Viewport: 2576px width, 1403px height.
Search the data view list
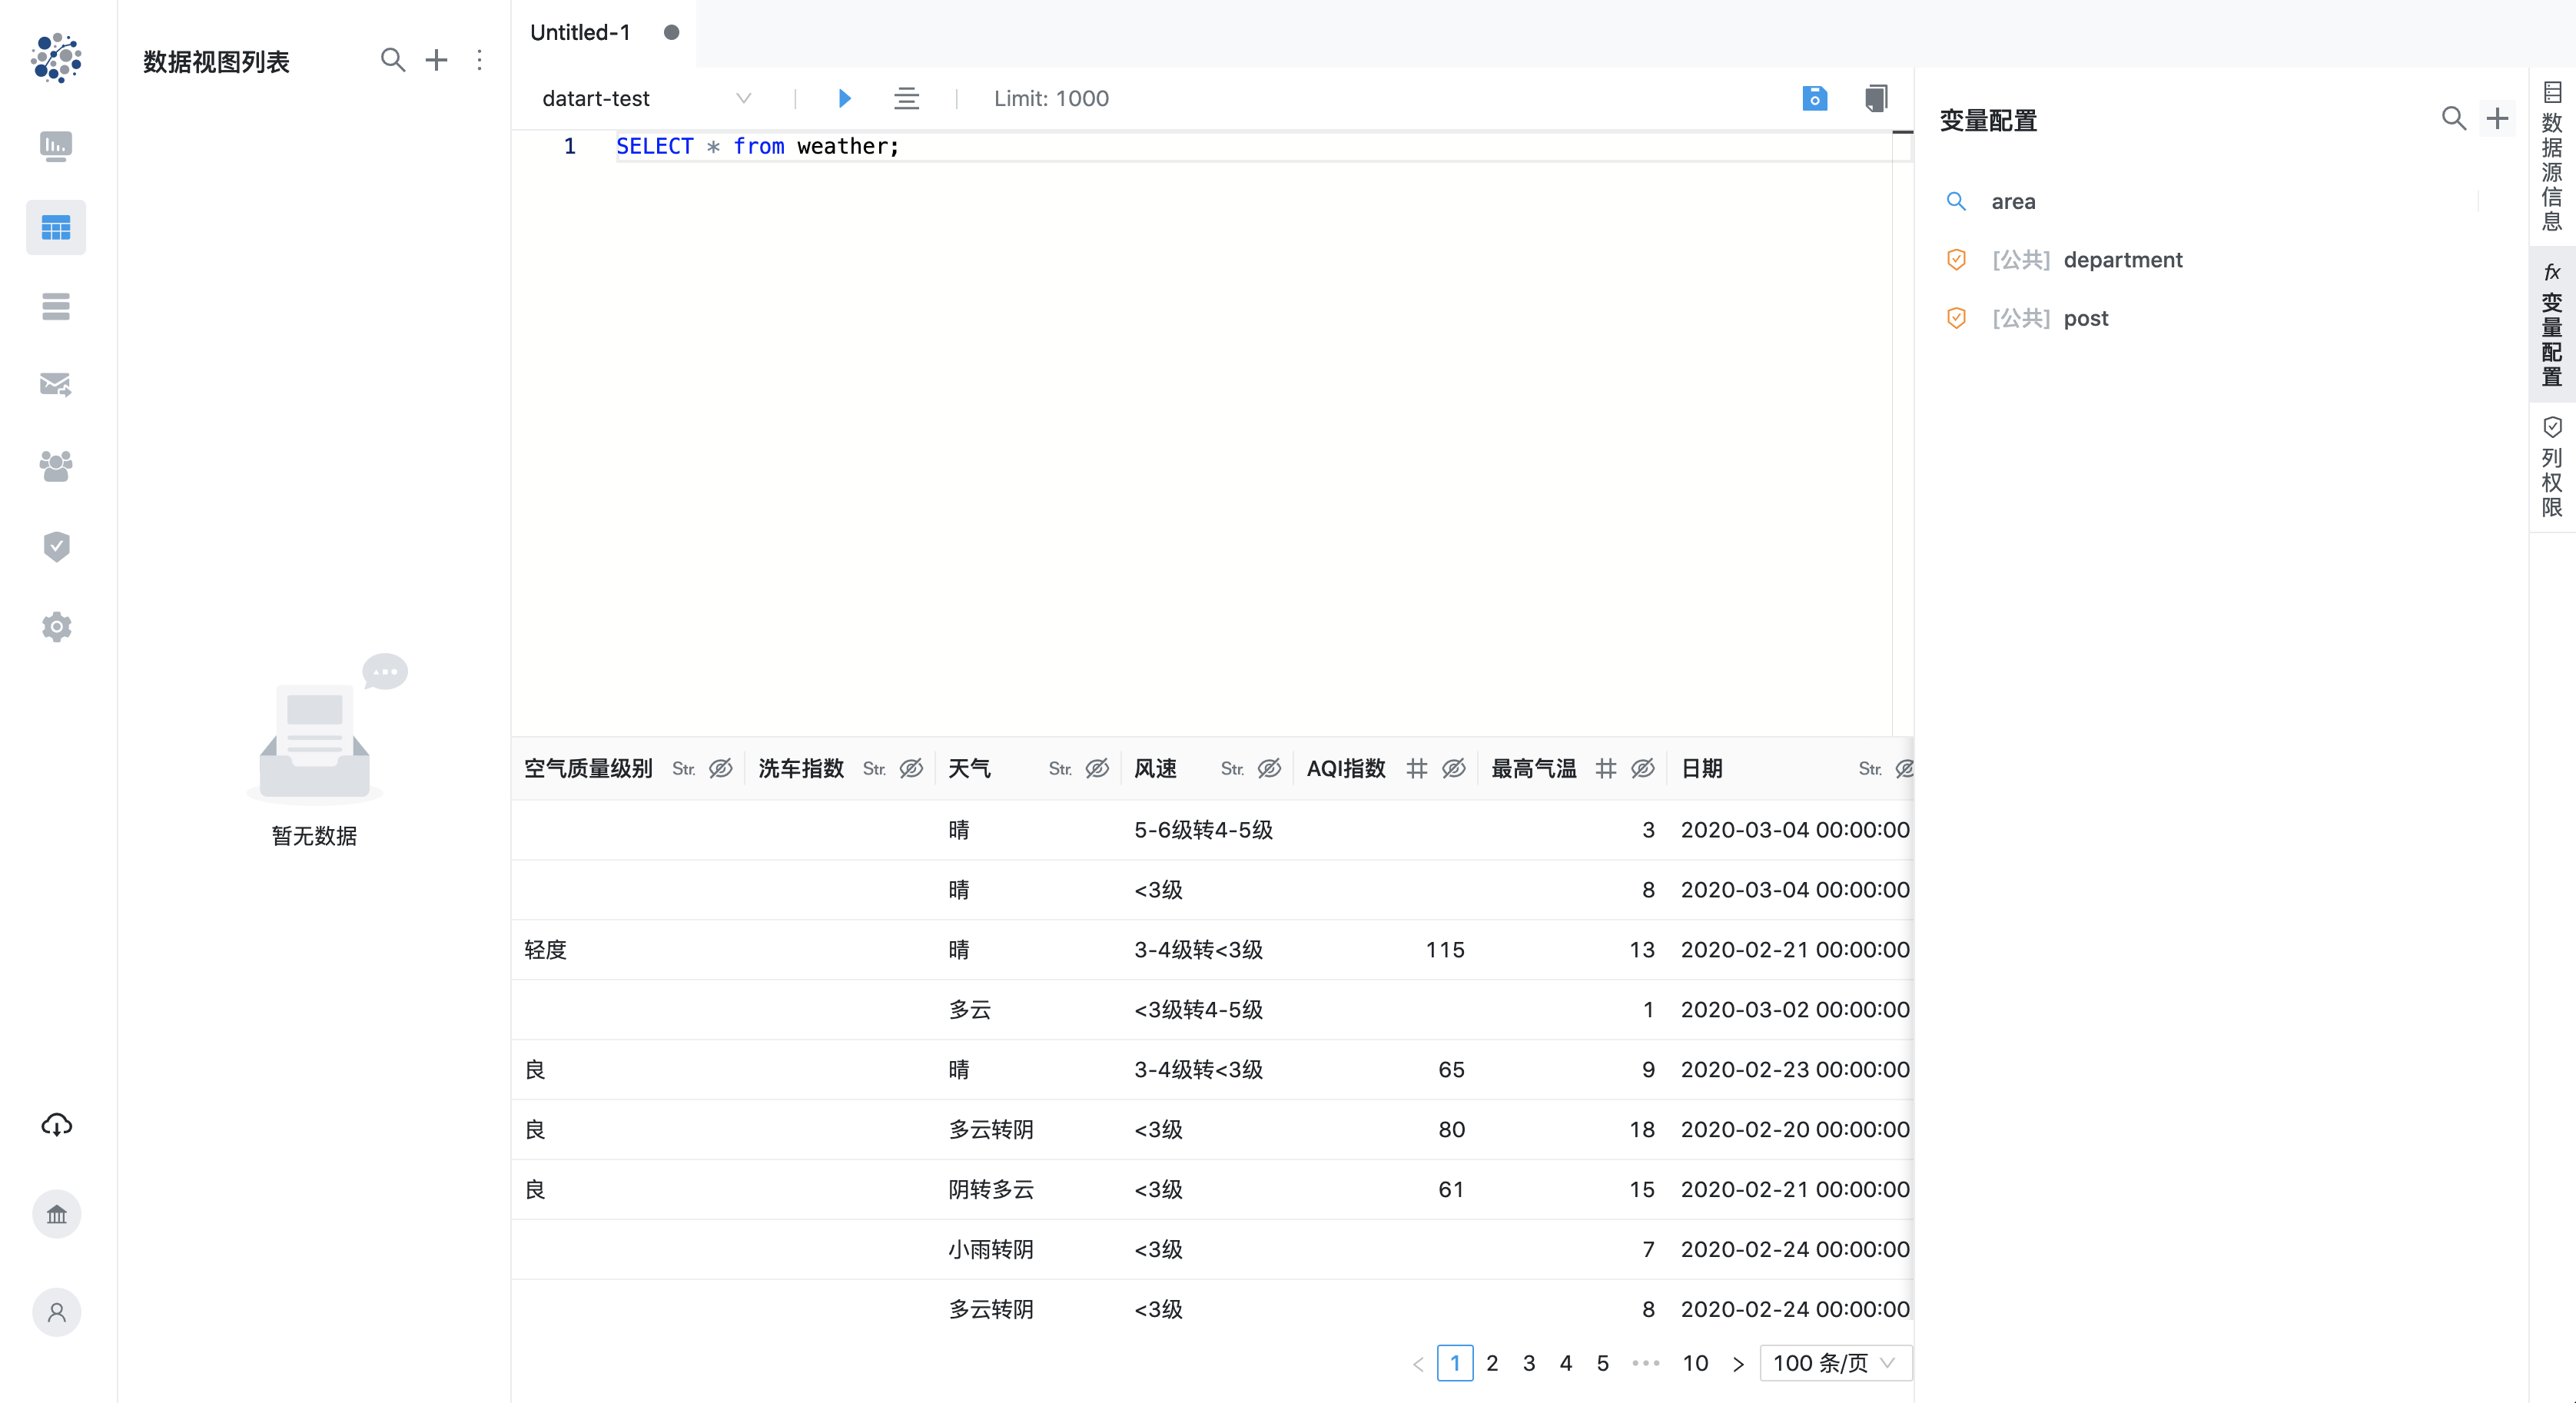click(393, 60)
